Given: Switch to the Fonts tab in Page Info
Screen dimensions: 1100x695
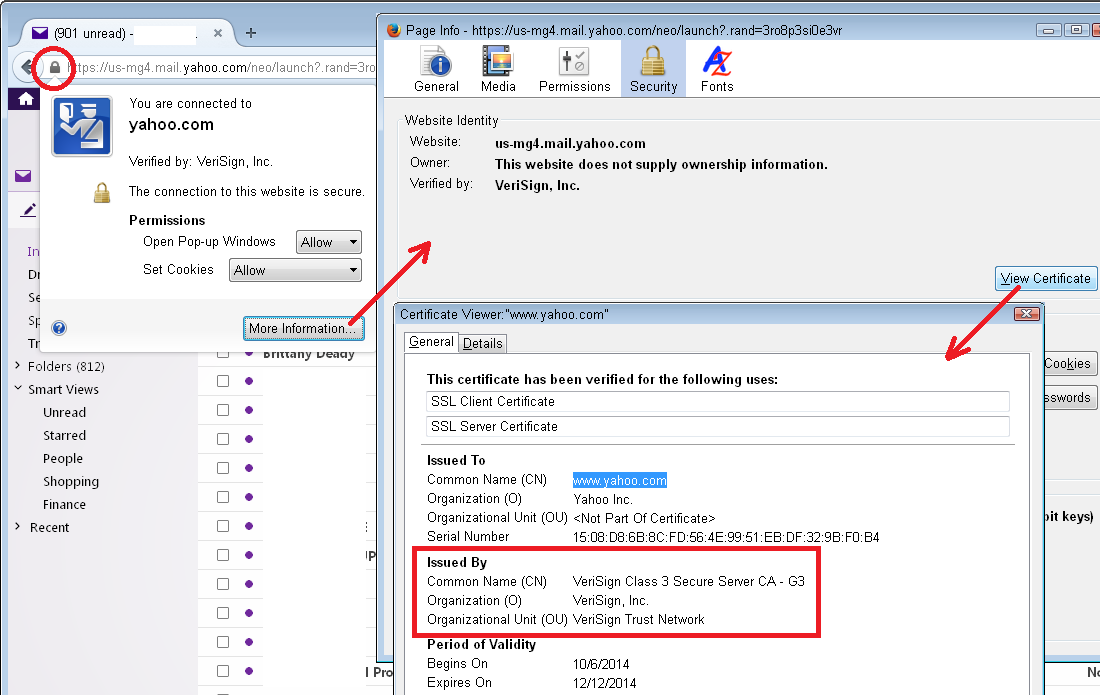Looking at the screenshot, I should point(717,69).
